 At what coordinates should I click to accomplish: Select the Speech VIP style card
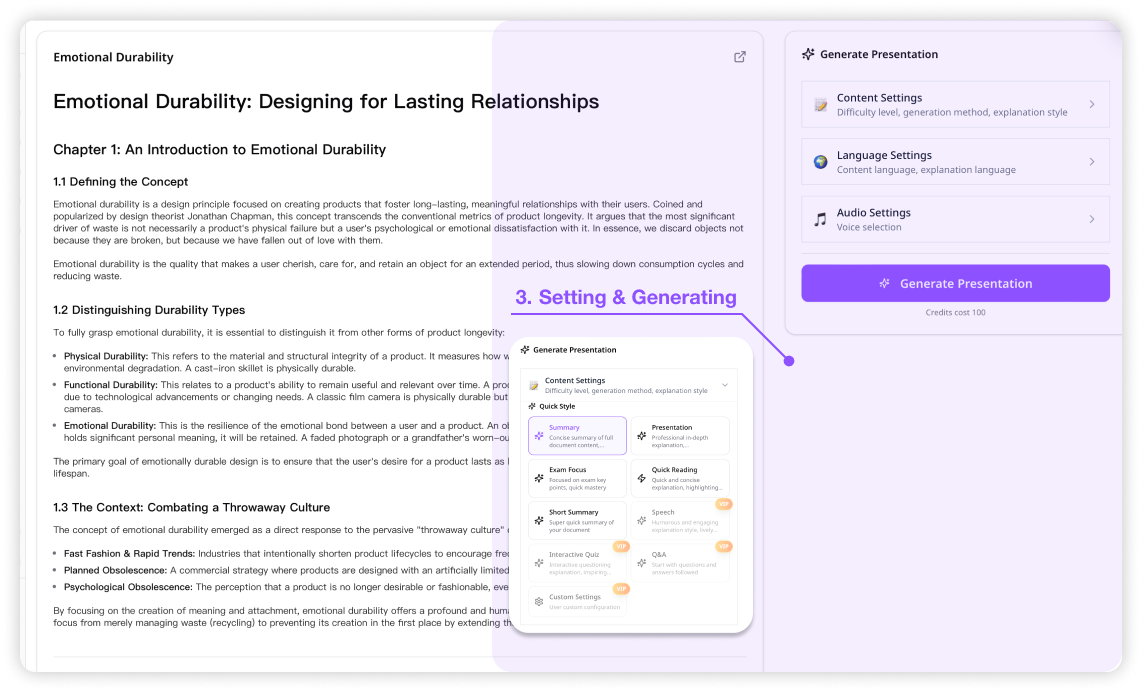(680, 520)
